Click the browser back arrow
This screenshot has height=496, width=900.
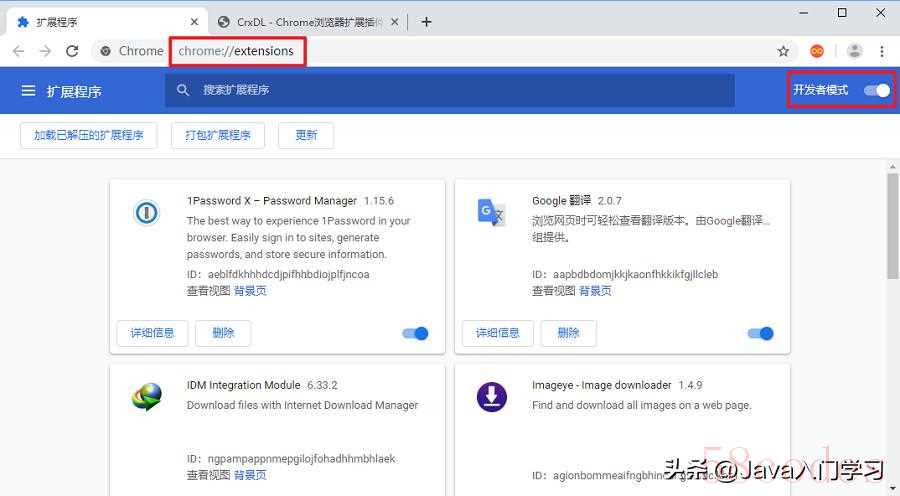point(19,51)
